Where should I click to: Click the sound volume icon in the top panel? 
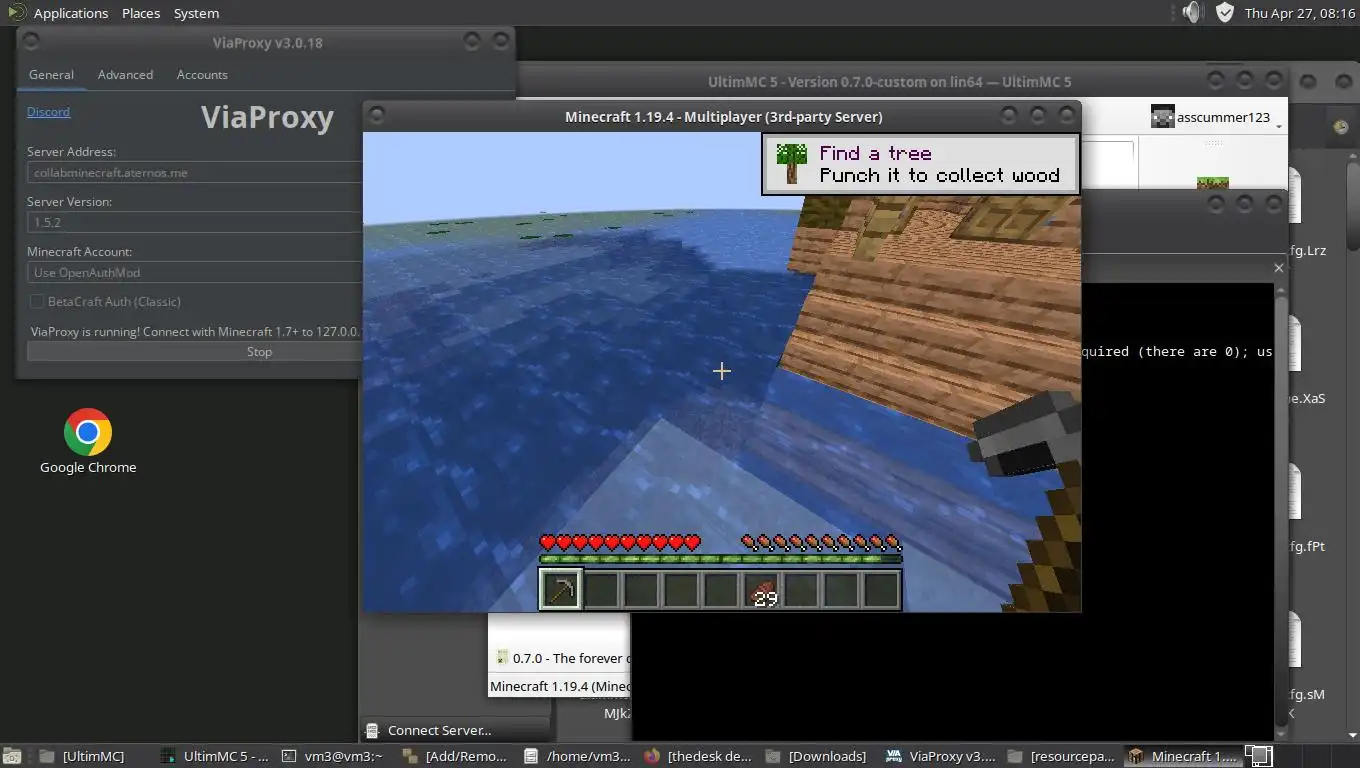point(1191,13)
